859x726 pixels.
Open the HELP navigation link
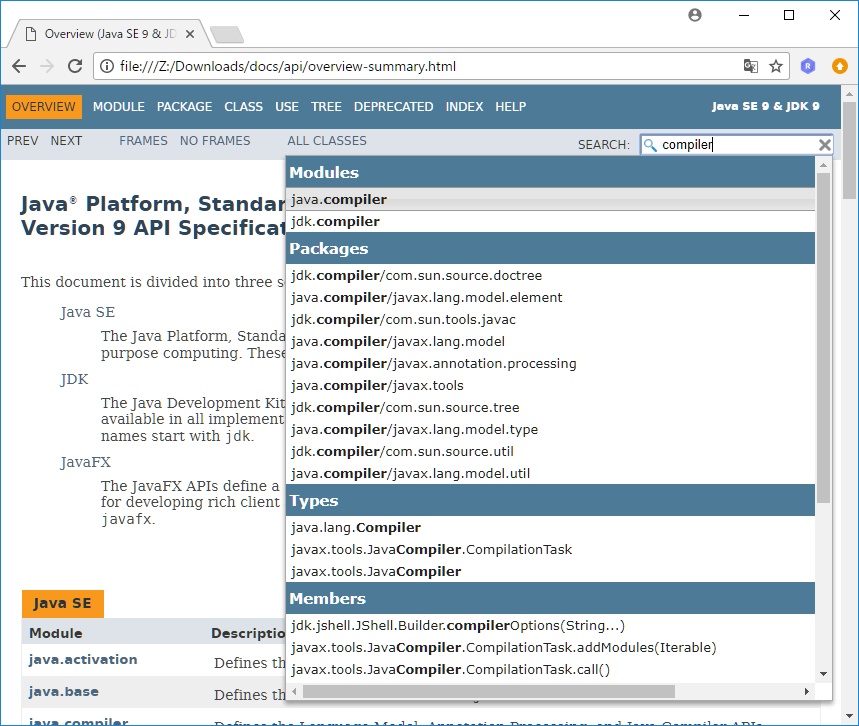click(511, 107)
